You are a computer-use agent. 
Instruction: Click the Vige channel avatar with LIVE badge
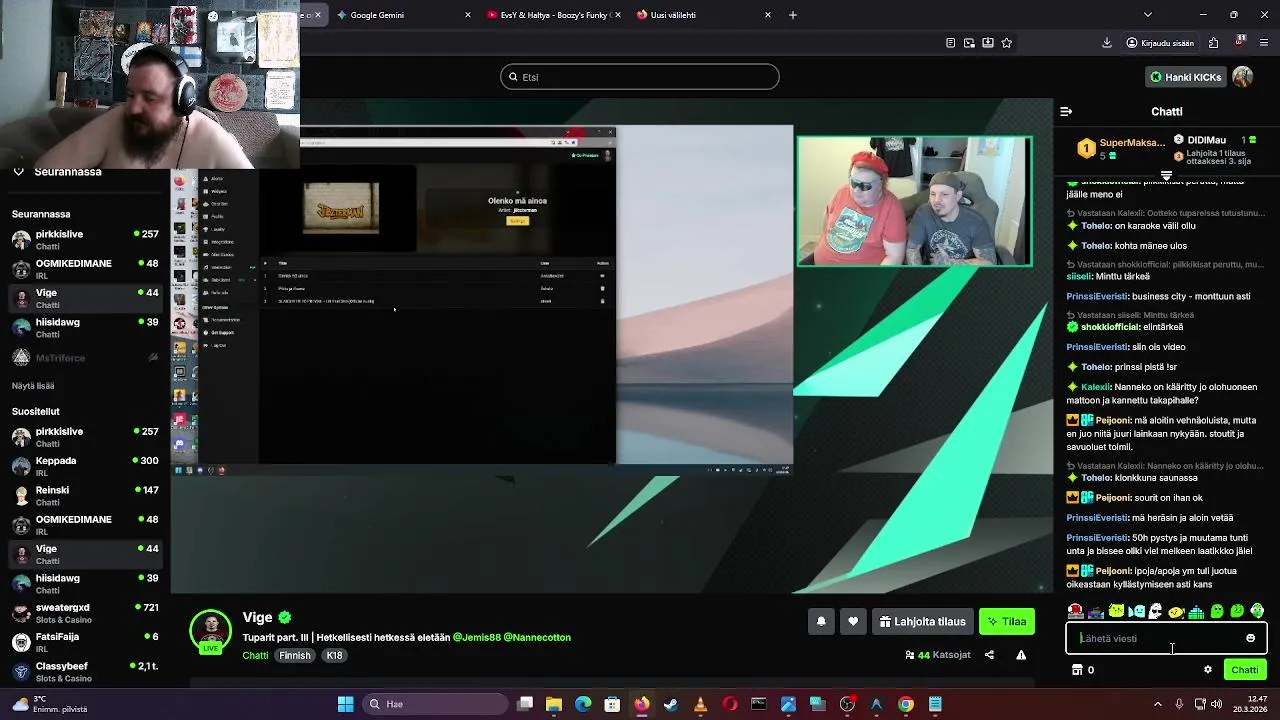(x=211, y=632)
